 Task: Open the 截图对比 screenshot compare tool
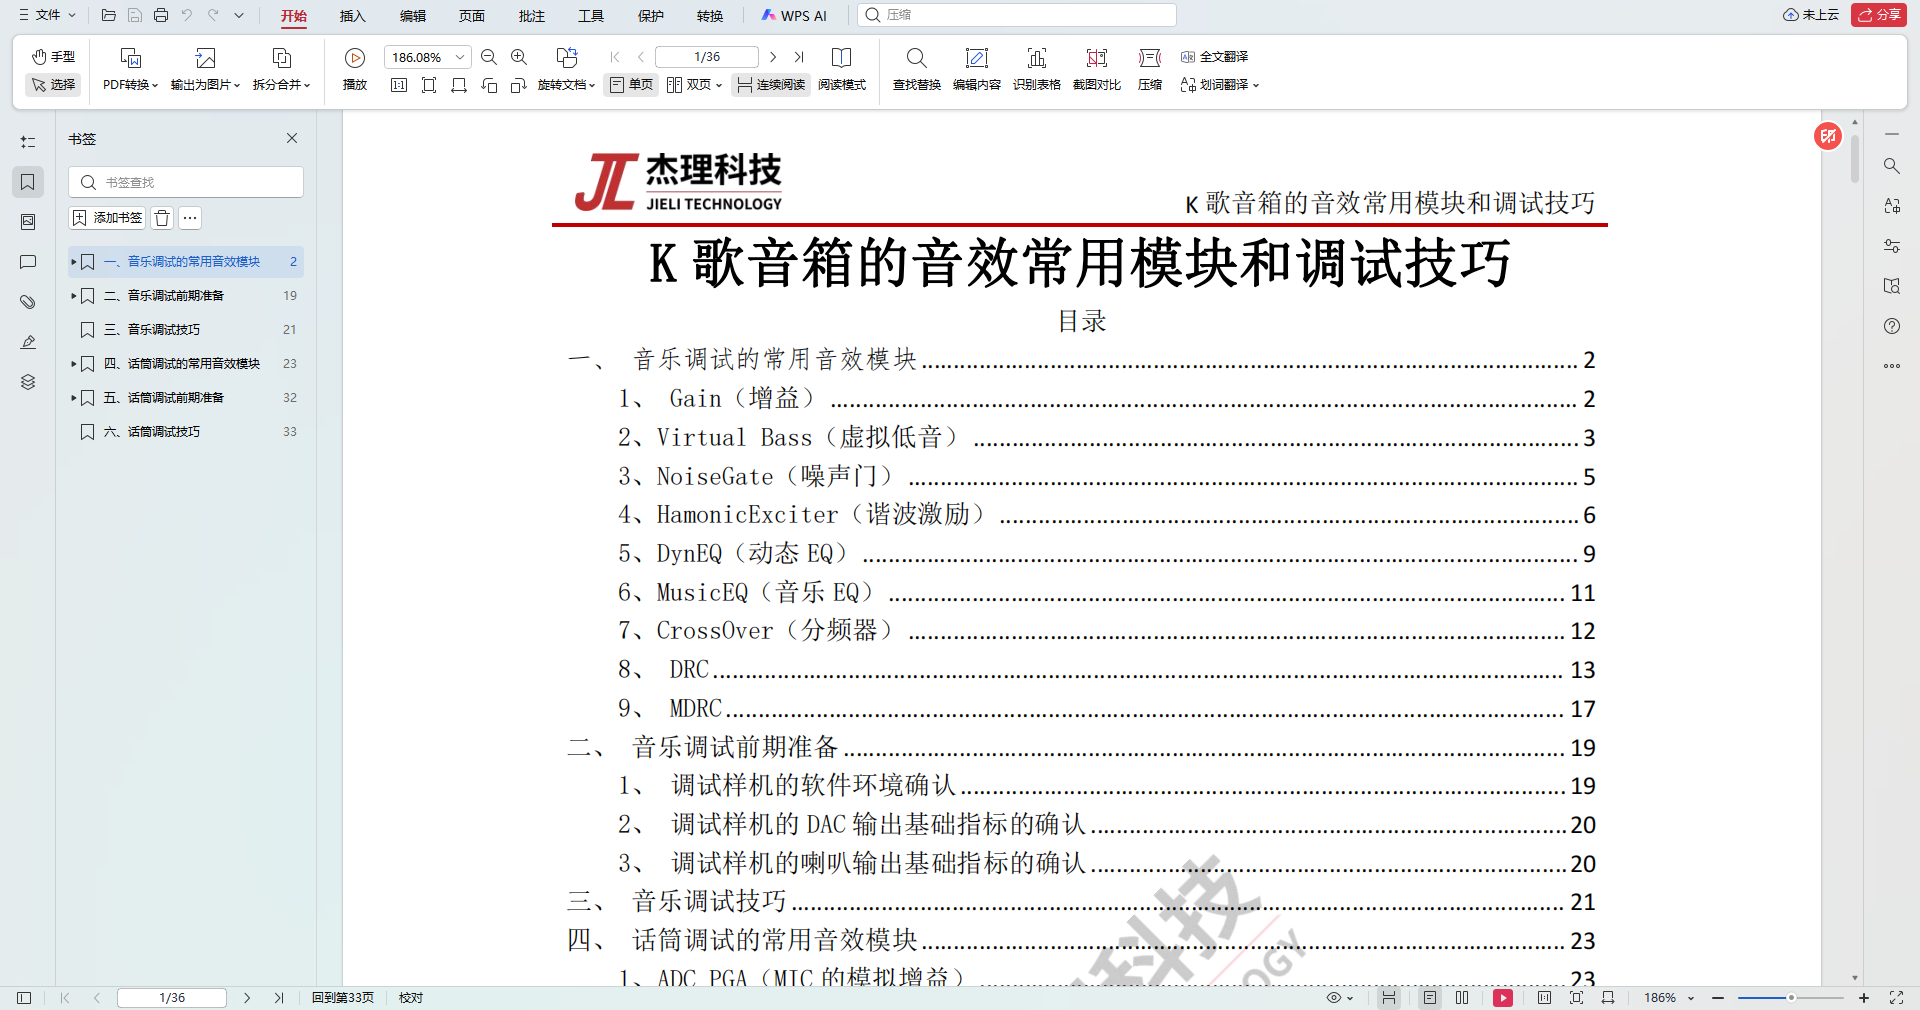click(1097, 69)
